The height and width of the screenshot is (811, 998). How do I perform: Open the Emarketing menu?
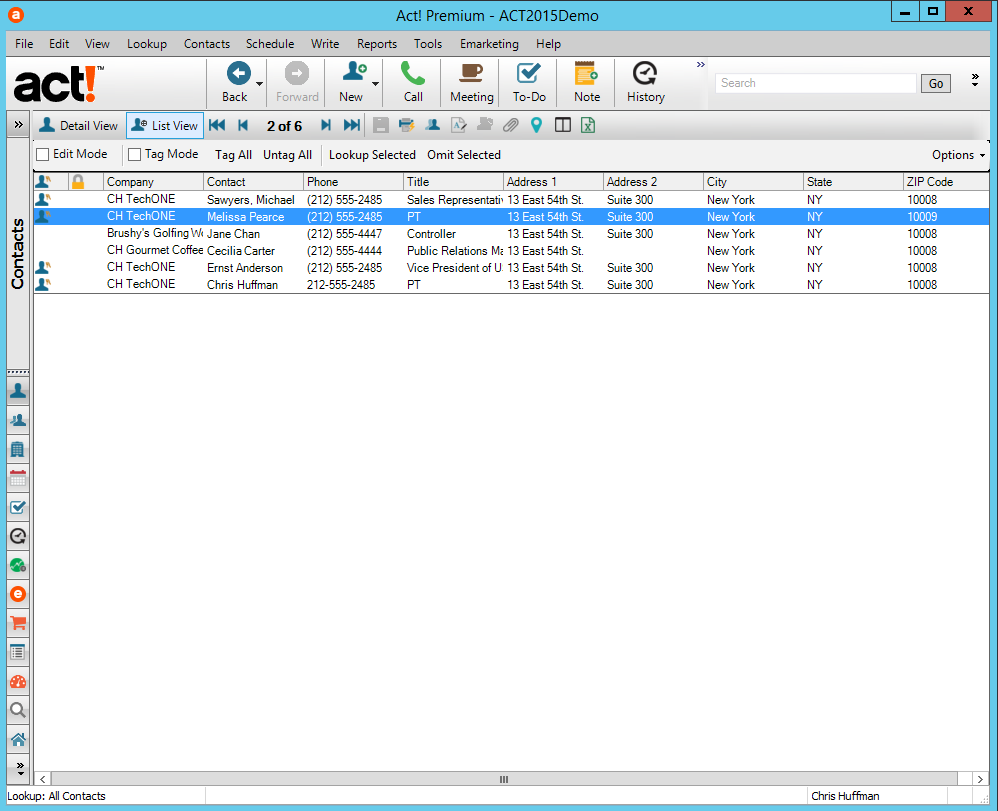coord(489,44)
